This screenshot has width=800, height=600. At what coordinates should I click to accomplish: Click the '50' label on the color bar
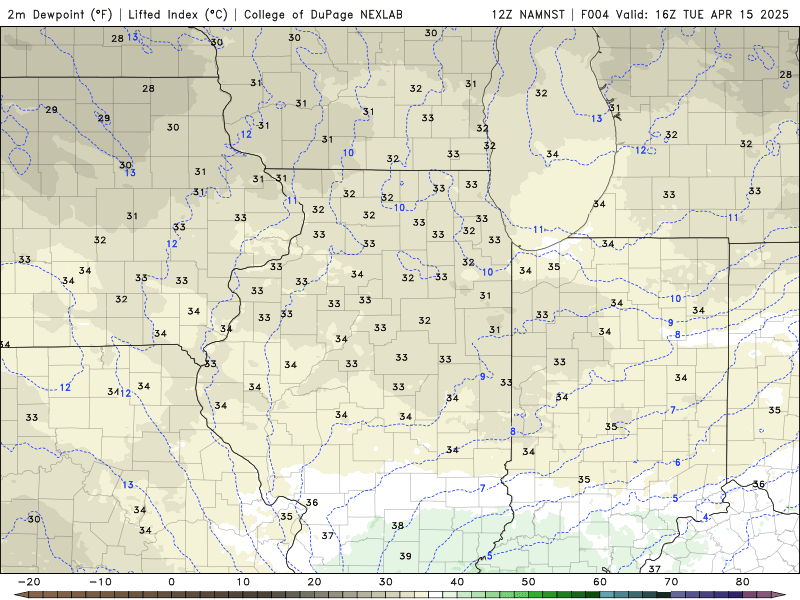[529, 582]
